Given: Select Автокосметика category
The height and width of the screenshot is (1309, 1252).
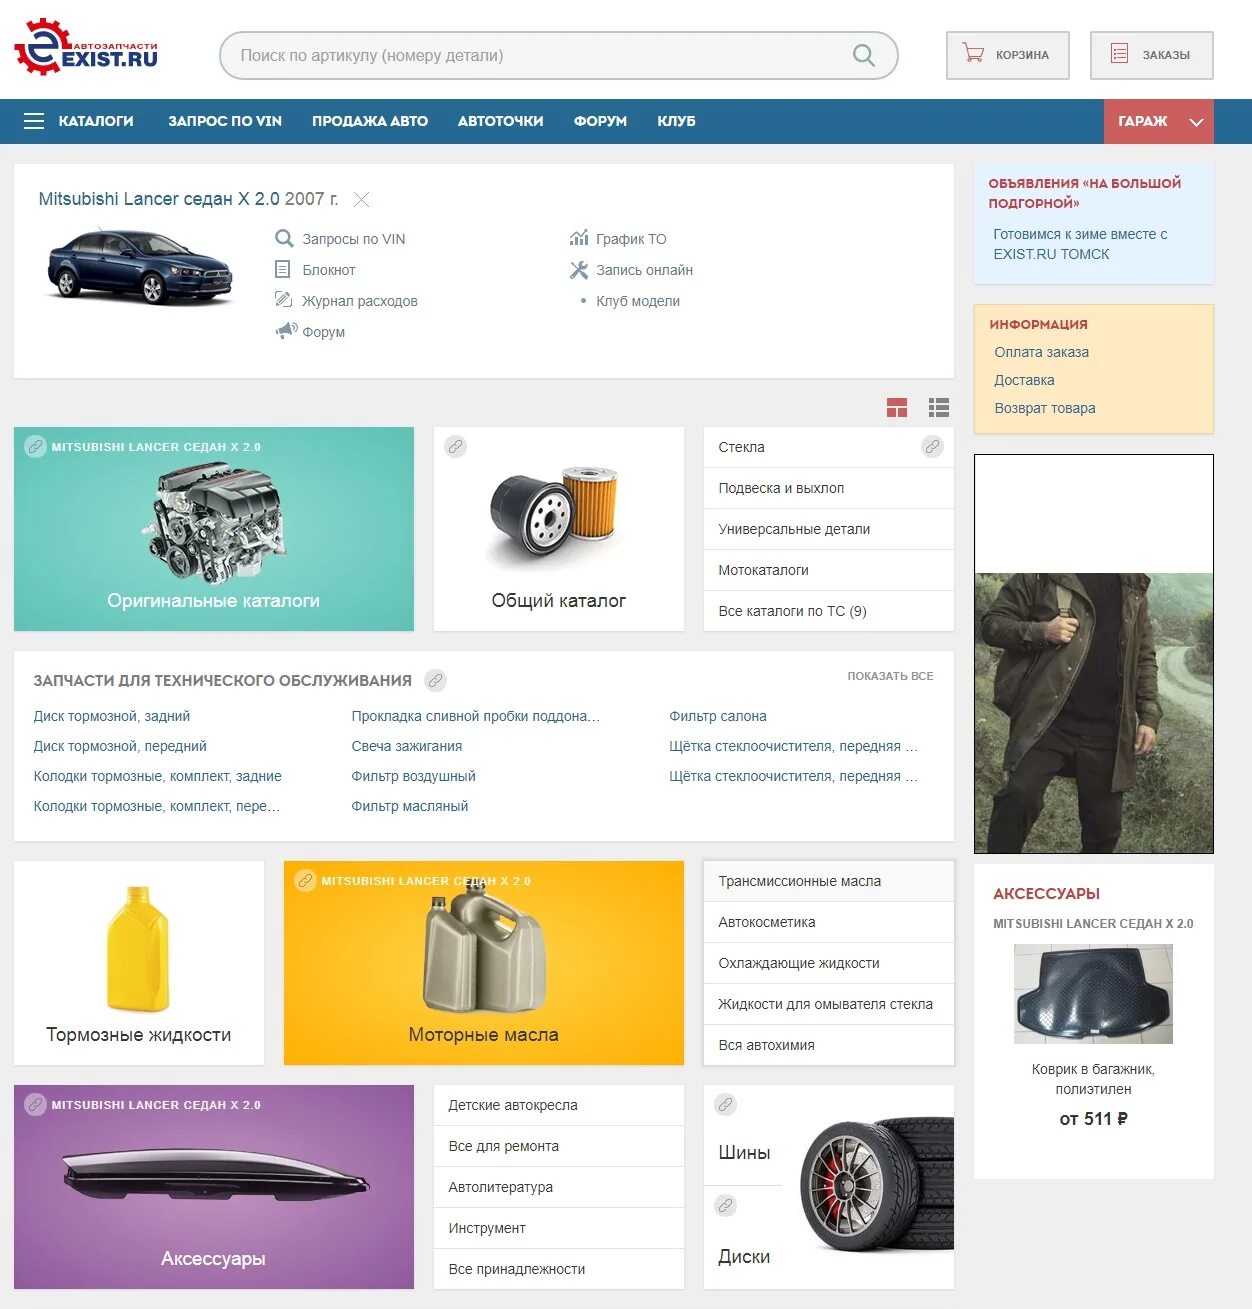Looking at the screenshot, I should [x=829, y=922].
